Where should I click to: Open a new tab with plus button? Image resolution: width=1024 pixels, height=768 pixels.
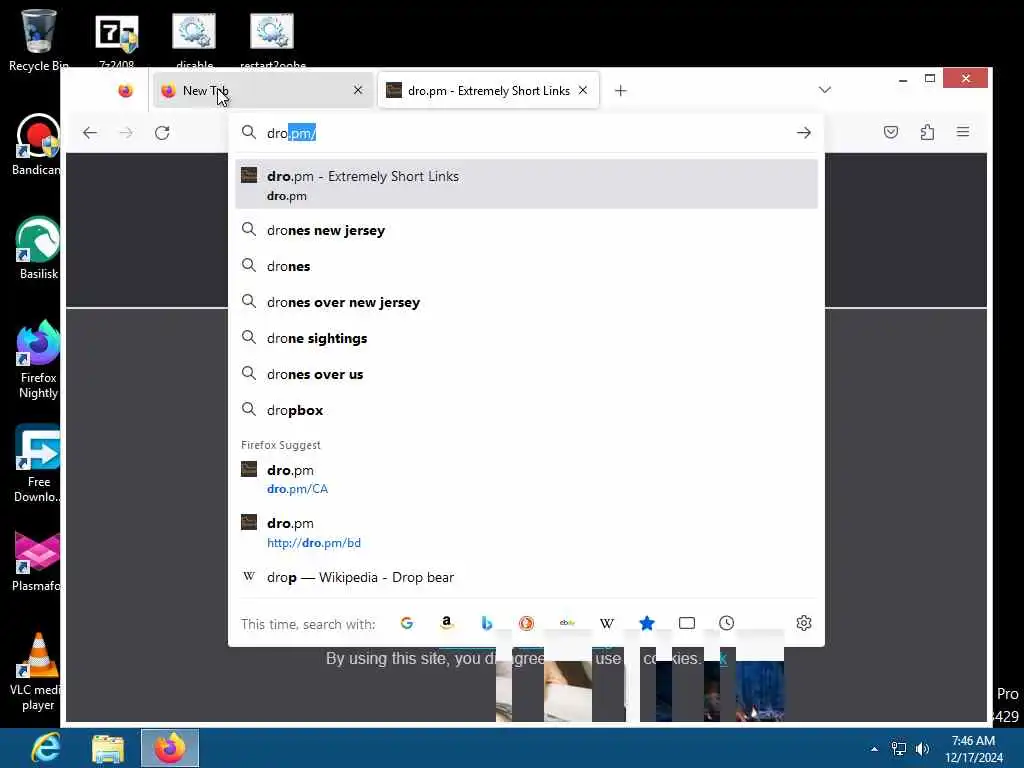point(620,91)
